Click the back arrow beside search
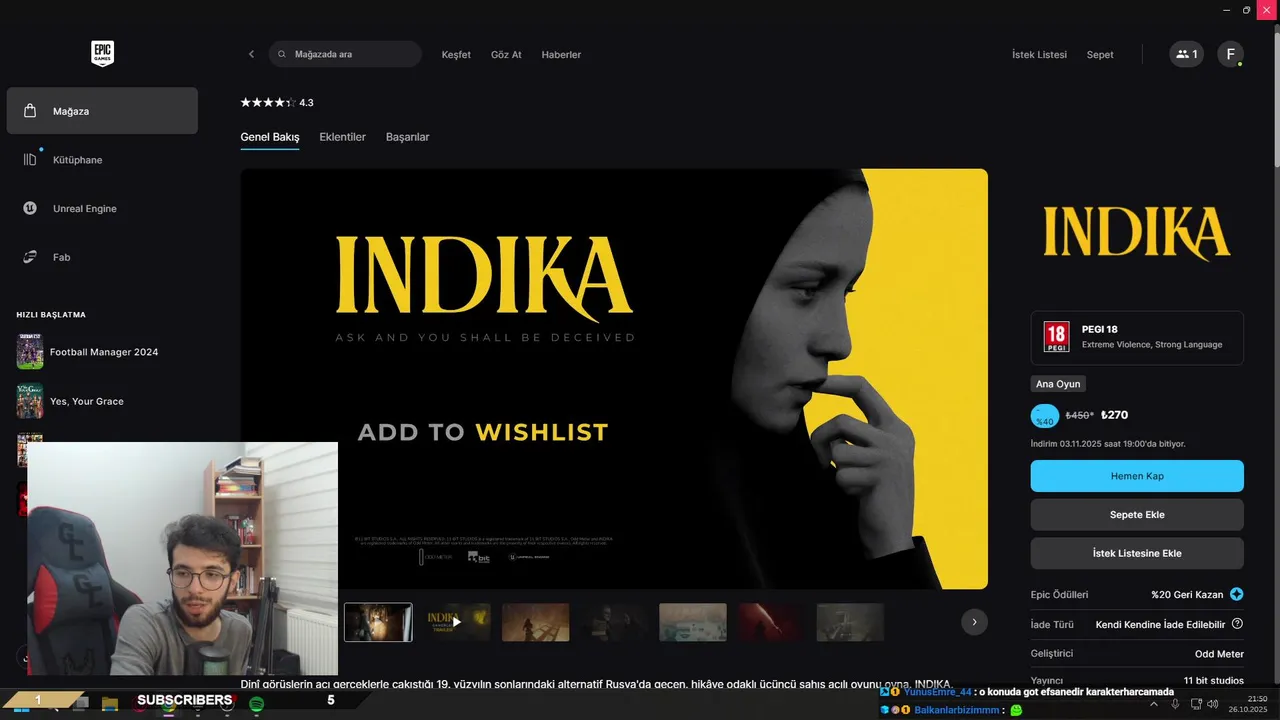 coord(251,54)
